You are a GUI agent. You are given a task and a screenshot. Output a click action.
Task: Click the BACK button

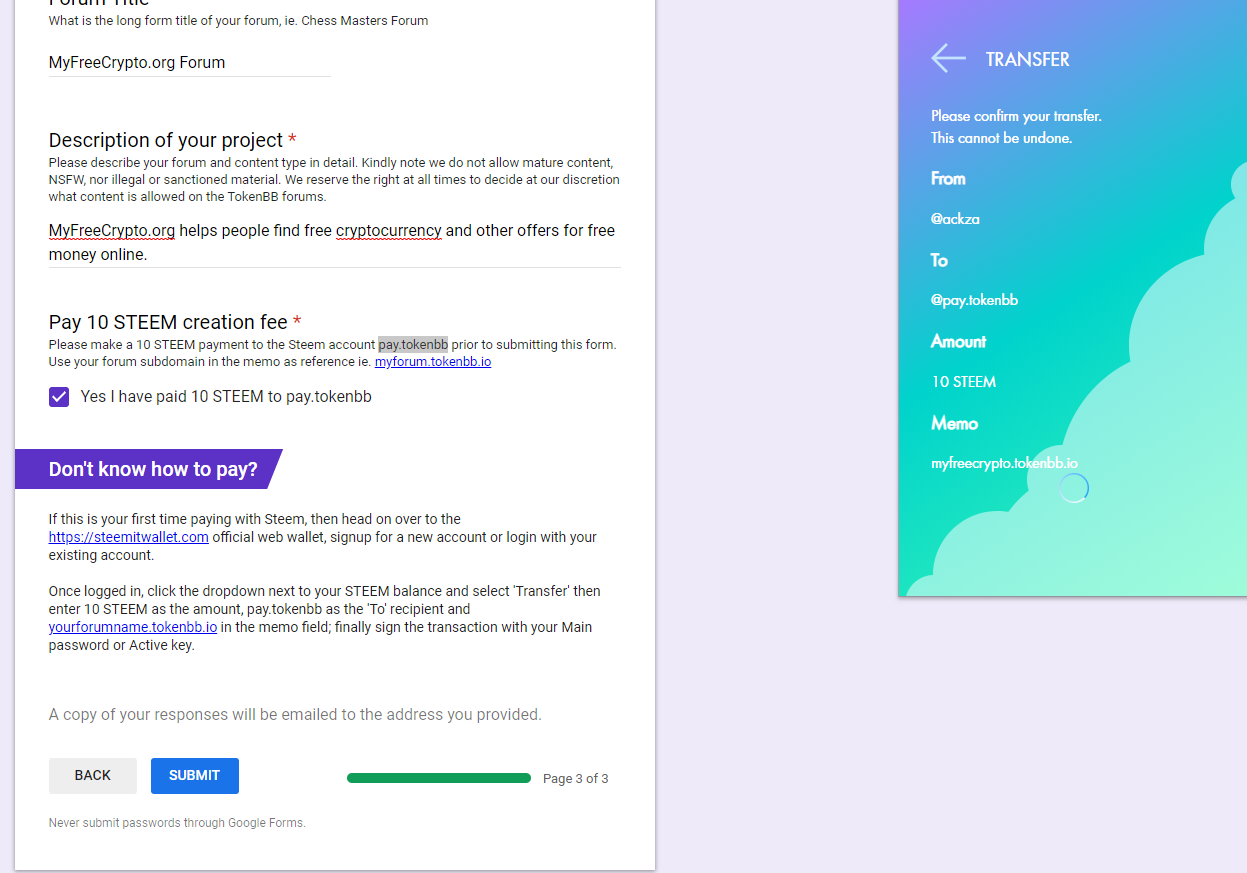(x=93, y=776)
